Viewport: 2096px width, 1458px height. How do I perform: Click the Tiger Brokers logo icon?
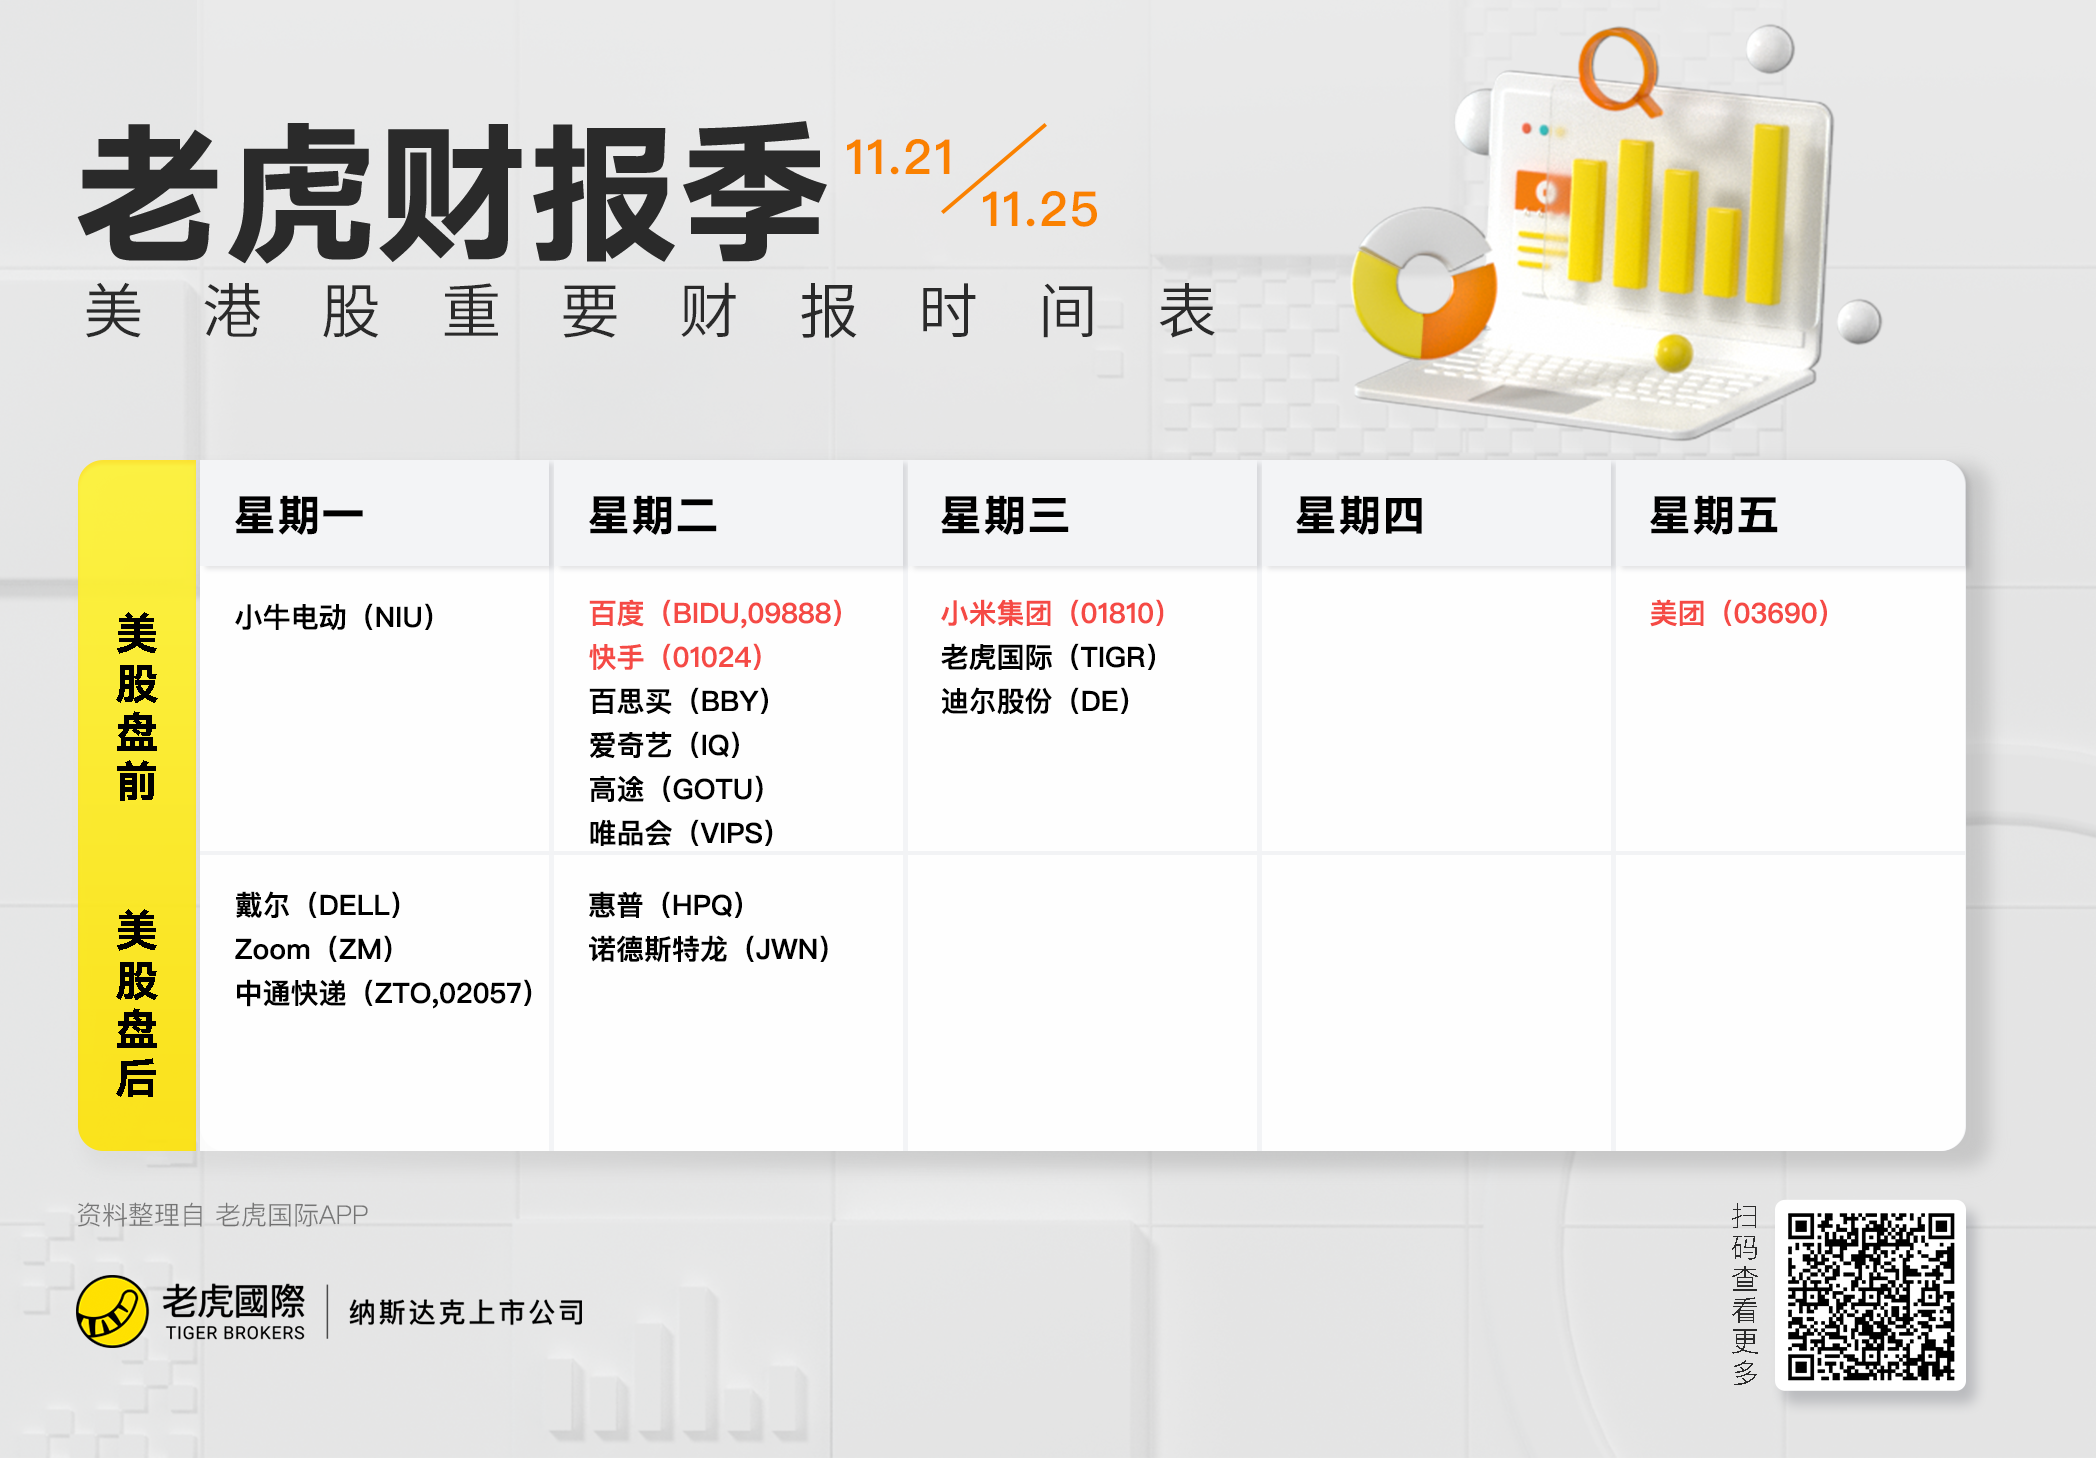pos(113,1311)
